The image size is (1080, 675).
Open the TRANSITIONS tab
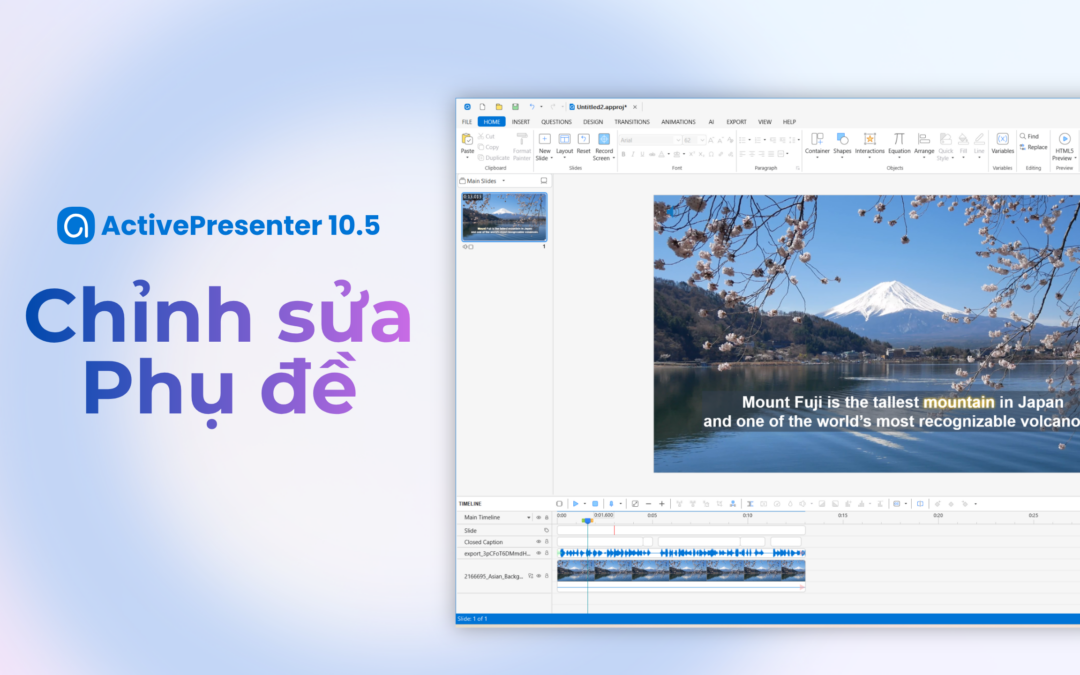click(632, 122)
